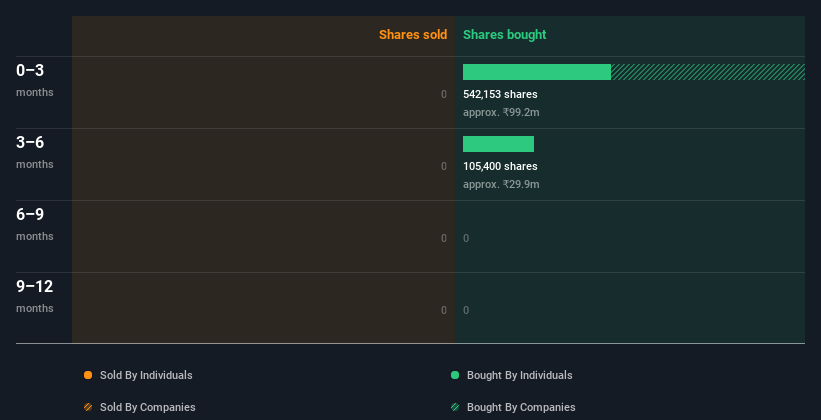Click the 6–9 months row label
821x420 pixels.
pos(35,224)
